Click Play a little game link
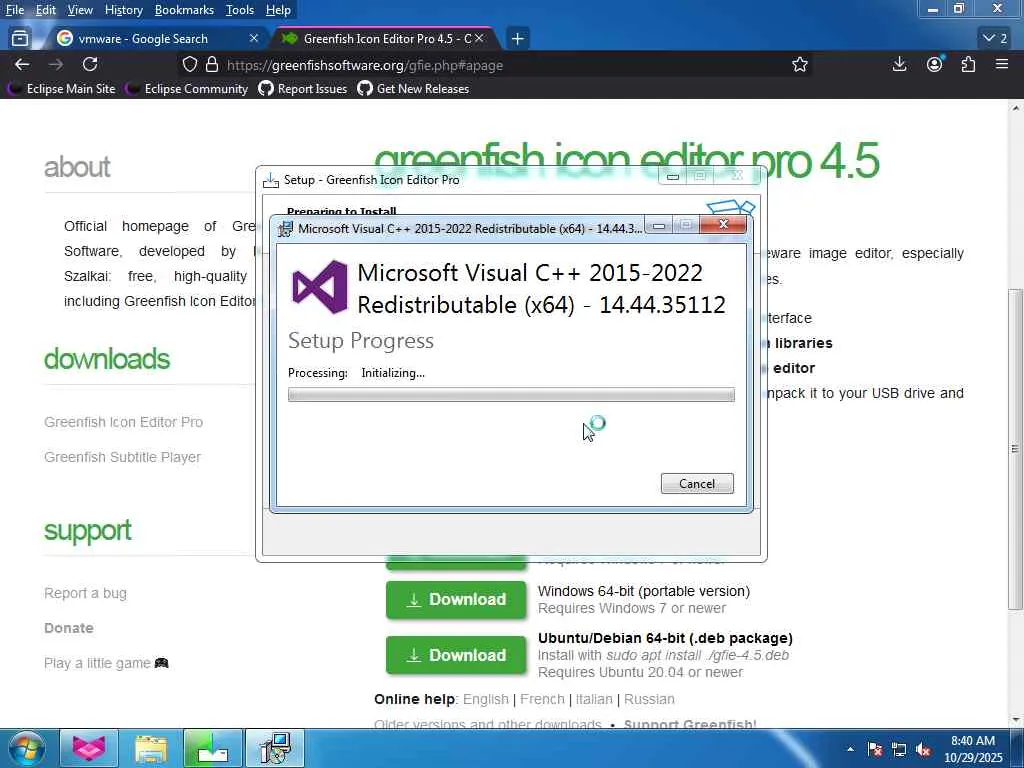 (x=106, y=663)
